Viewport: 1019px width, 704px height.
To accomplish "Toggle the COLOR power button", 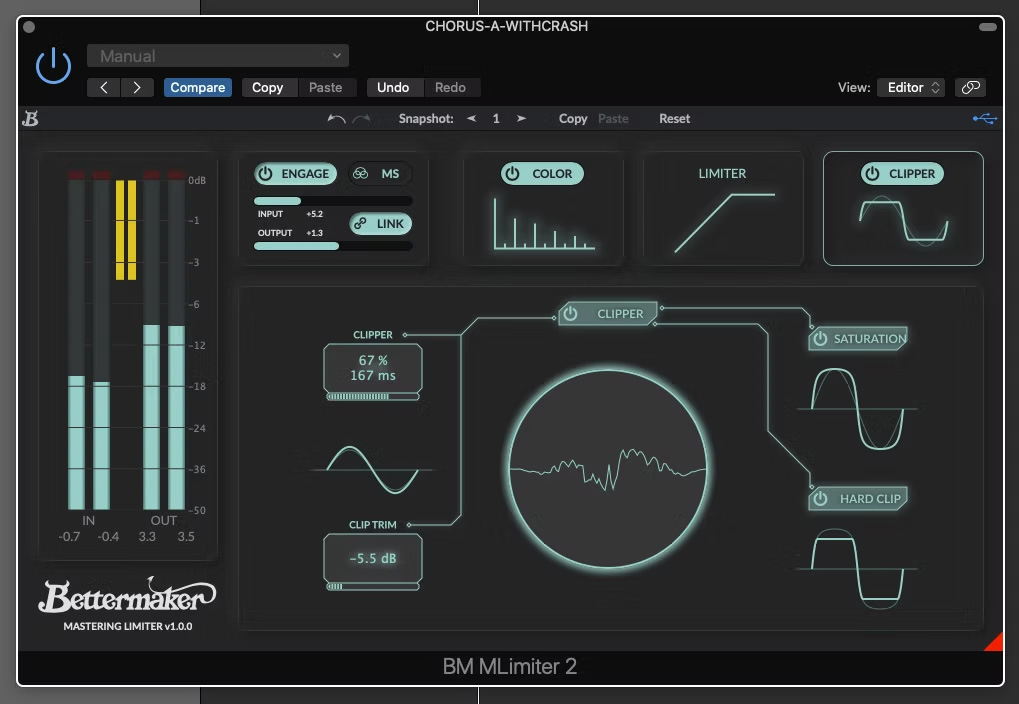I will [542, 174].
